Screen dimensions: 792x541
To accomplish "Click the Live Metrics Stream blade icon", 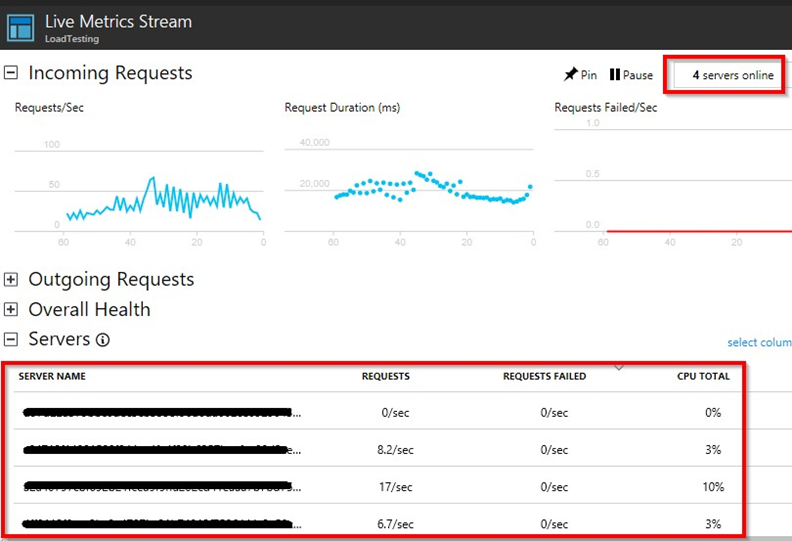I will pos(20,25).
